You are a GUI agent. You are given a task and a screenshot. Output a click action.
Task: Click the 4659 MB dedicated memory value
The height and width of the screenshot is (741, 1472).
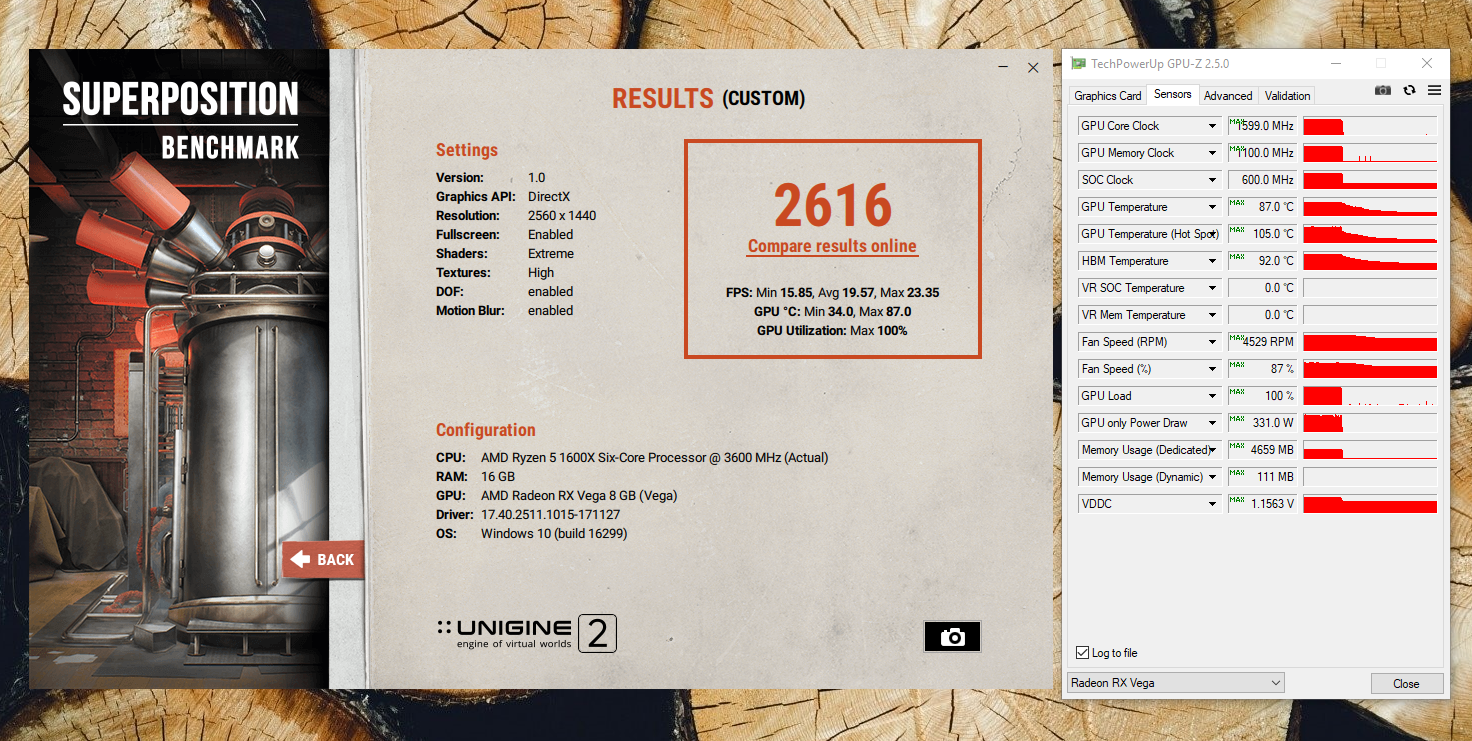[1262, 450]
